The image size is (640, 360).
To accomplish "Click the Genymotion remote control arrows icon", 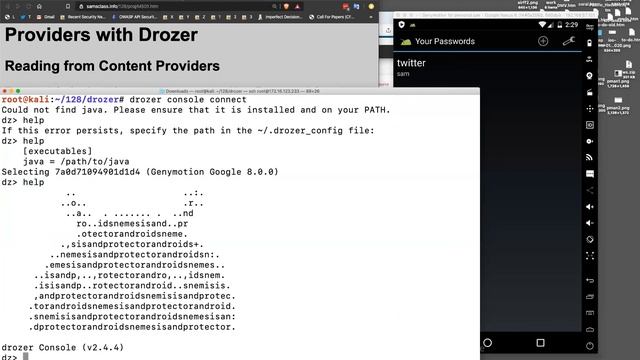I will [589, 109].
